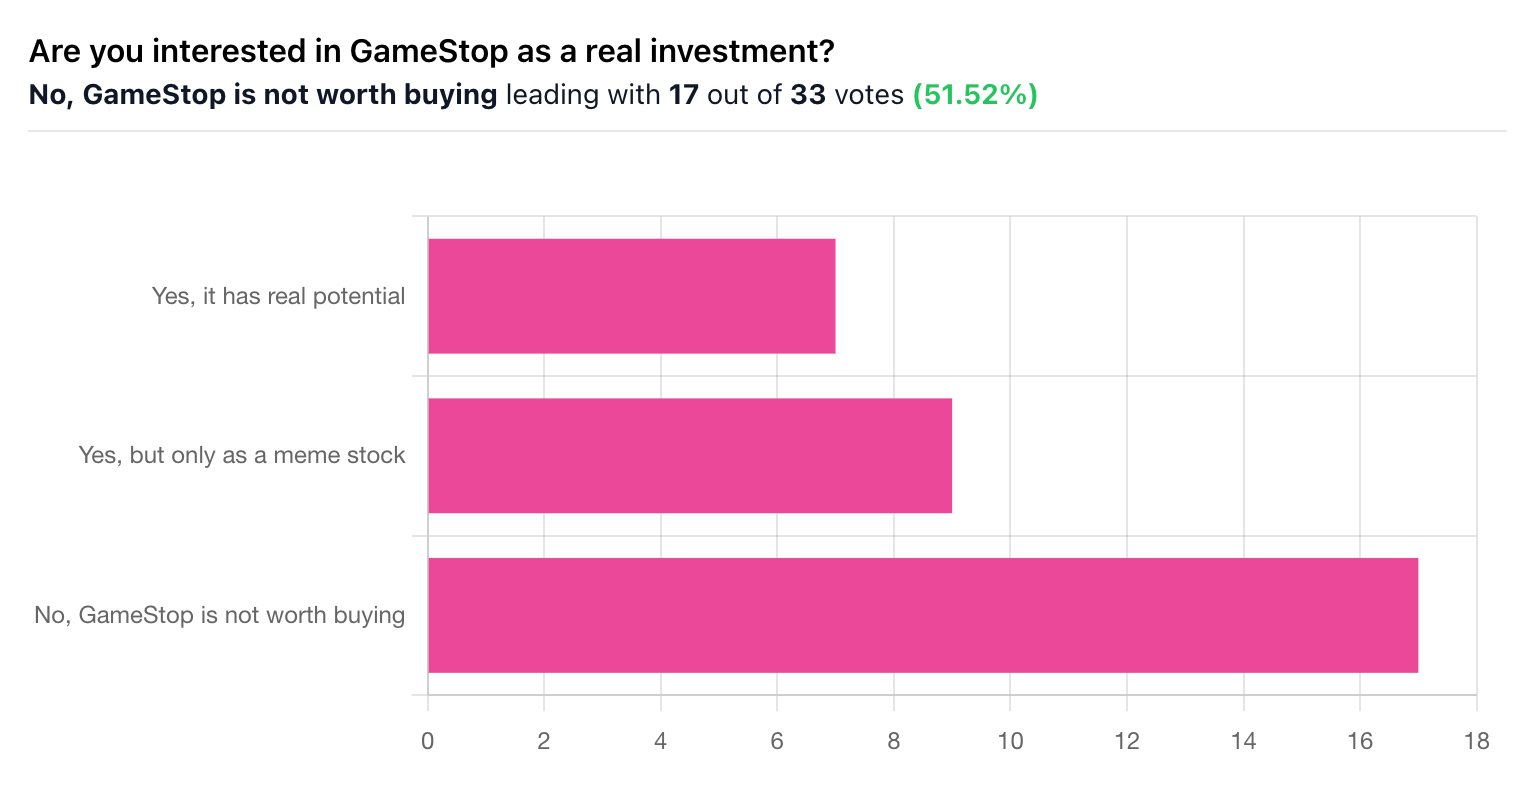Click the 8 tick label on the x-axis

click(894, 741)
